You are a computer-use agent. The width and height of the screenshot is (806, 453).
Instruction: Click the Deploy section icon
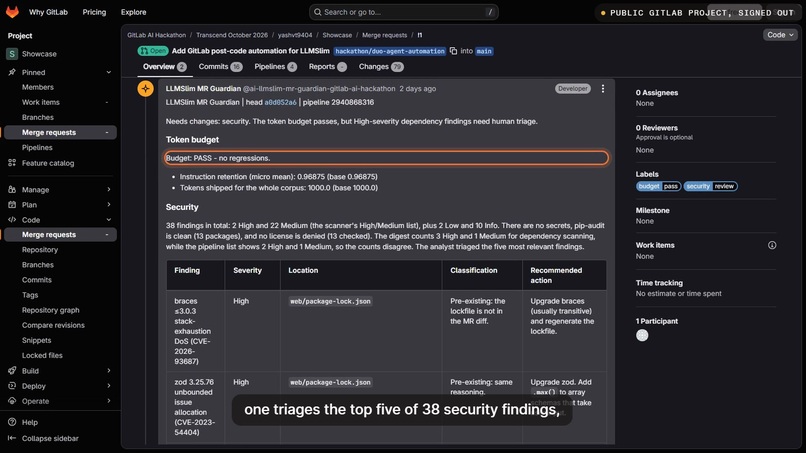tap(12, 386)
